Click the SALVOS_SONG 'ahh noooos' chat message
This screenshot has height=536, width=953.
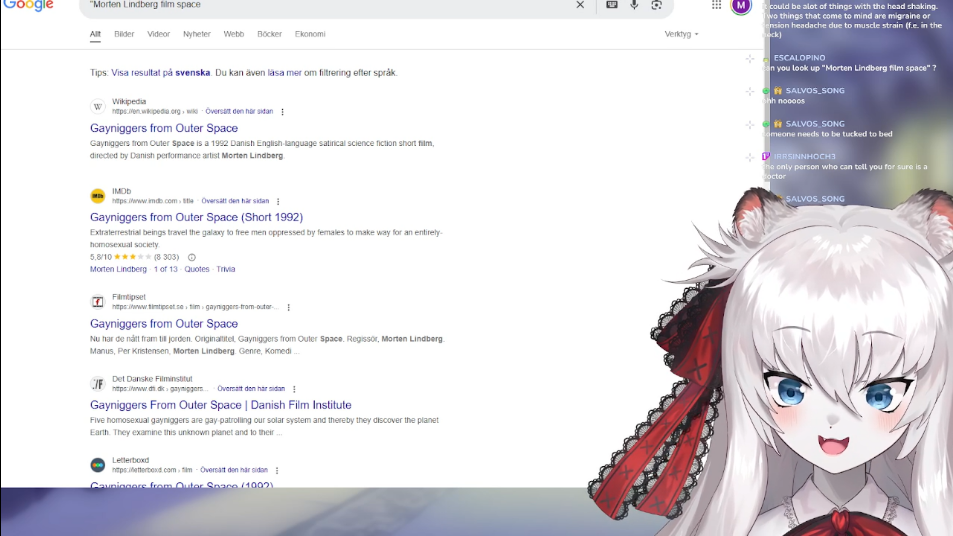(x=783, y=101)
